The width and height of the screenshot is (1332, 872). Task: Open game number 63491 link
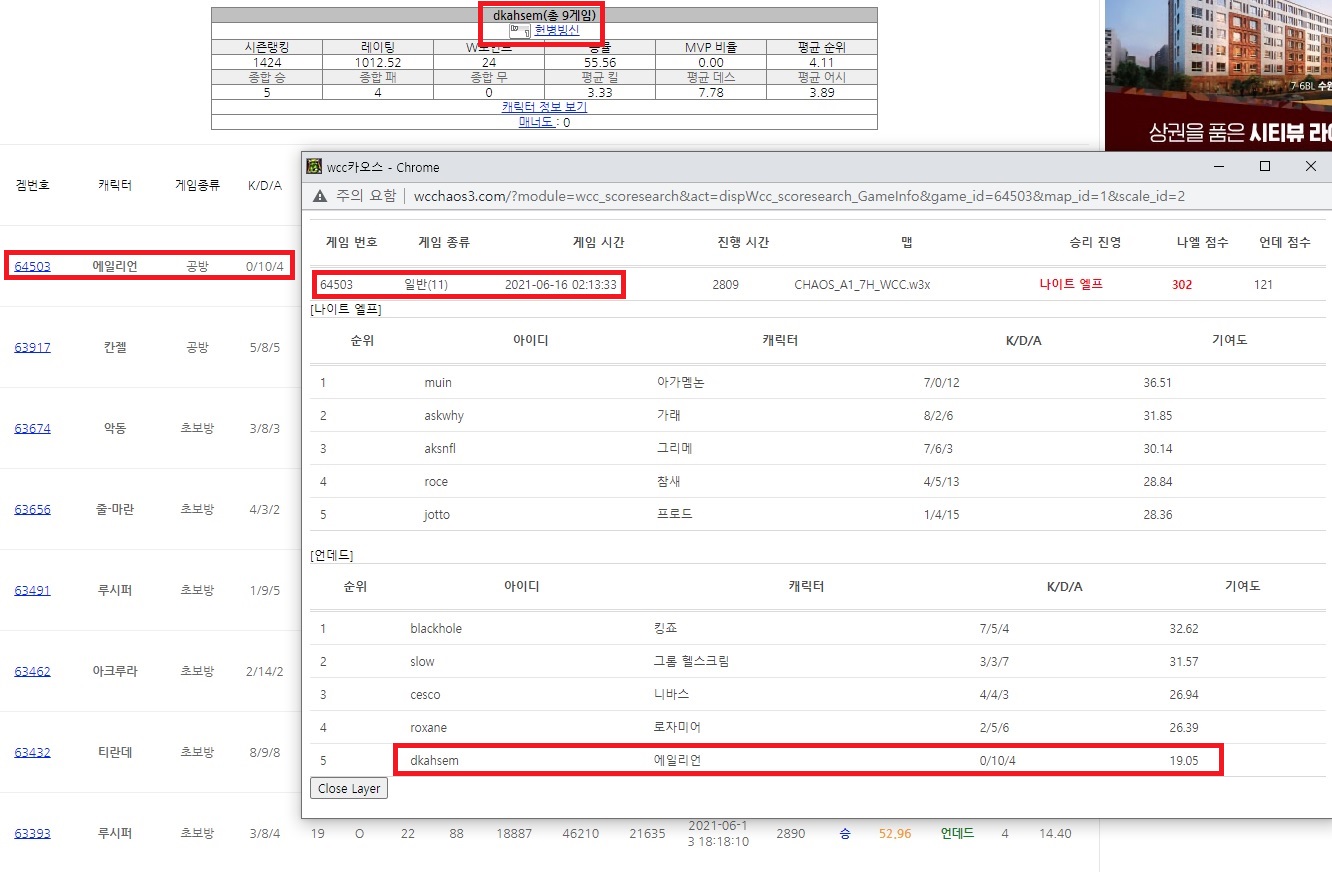pos(32,590)
